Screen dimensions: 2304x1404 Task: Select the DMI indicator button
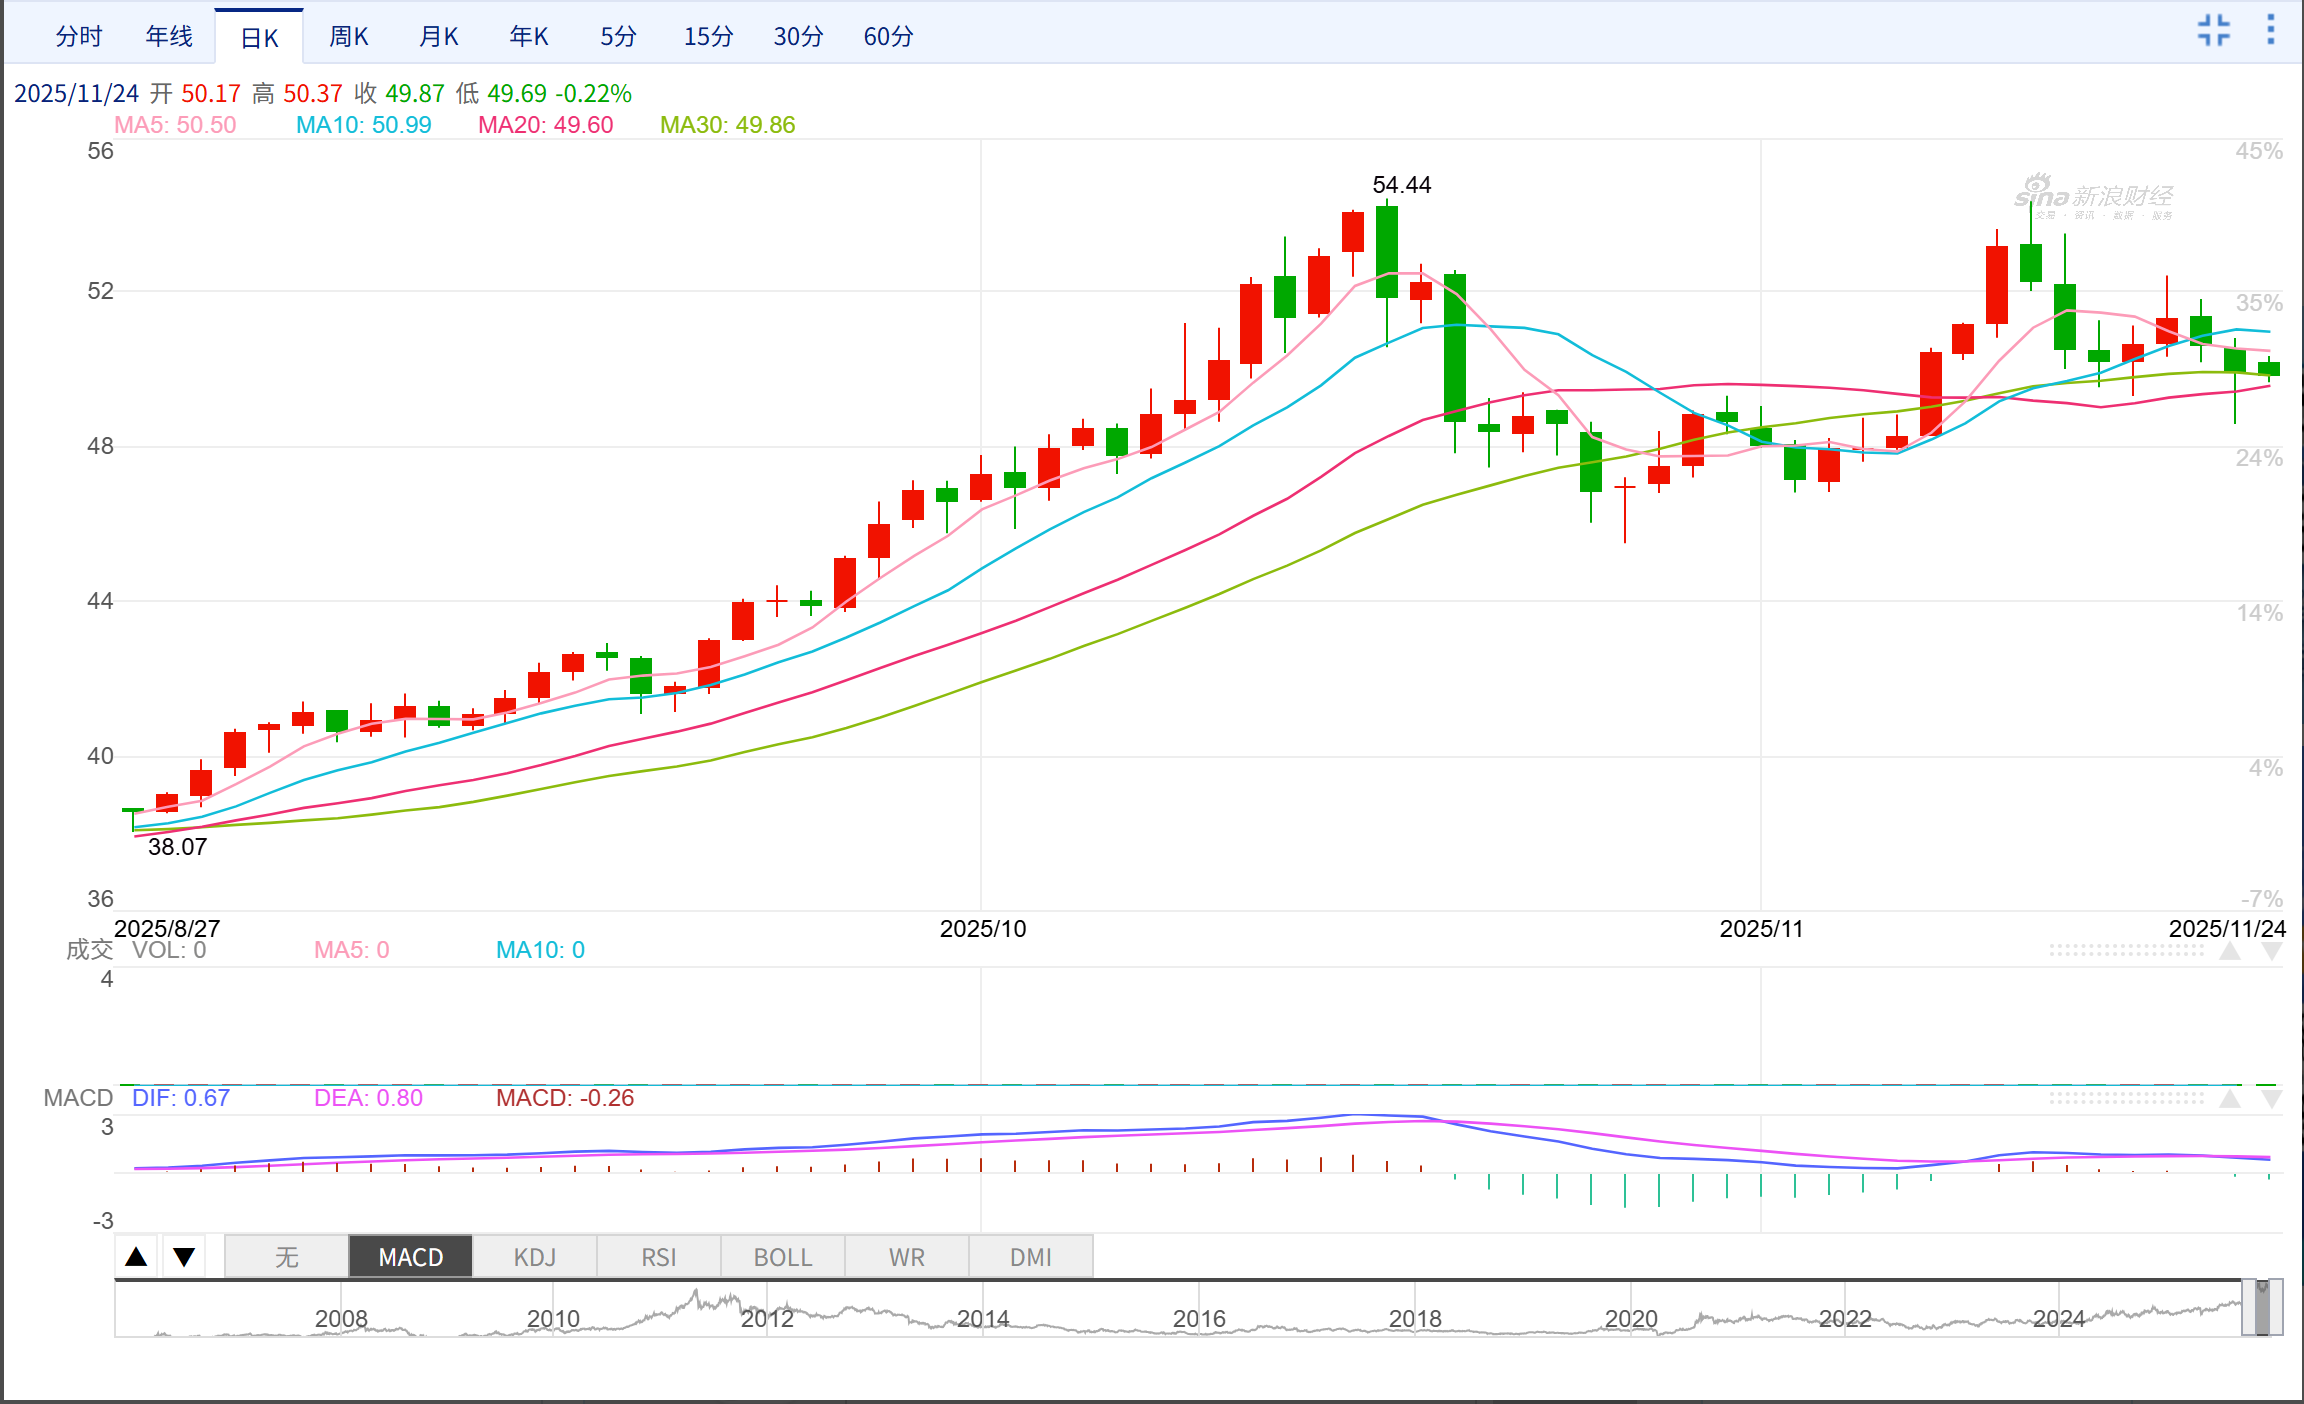click(1030, 1257)
